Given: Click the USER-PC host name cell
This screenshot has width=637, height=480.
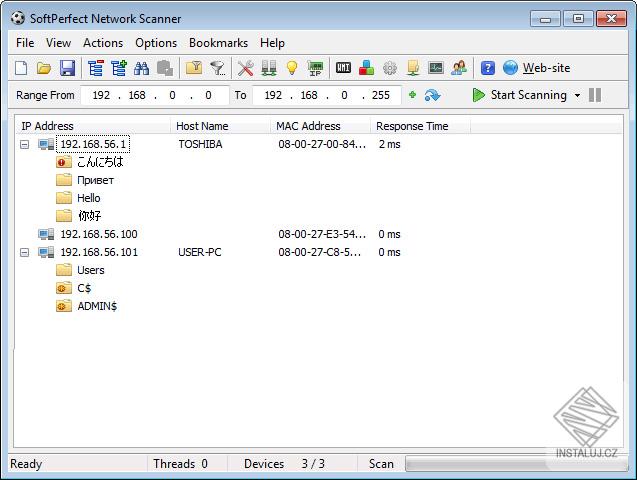Looking at the screenshot, I should (x=200, y=252).
